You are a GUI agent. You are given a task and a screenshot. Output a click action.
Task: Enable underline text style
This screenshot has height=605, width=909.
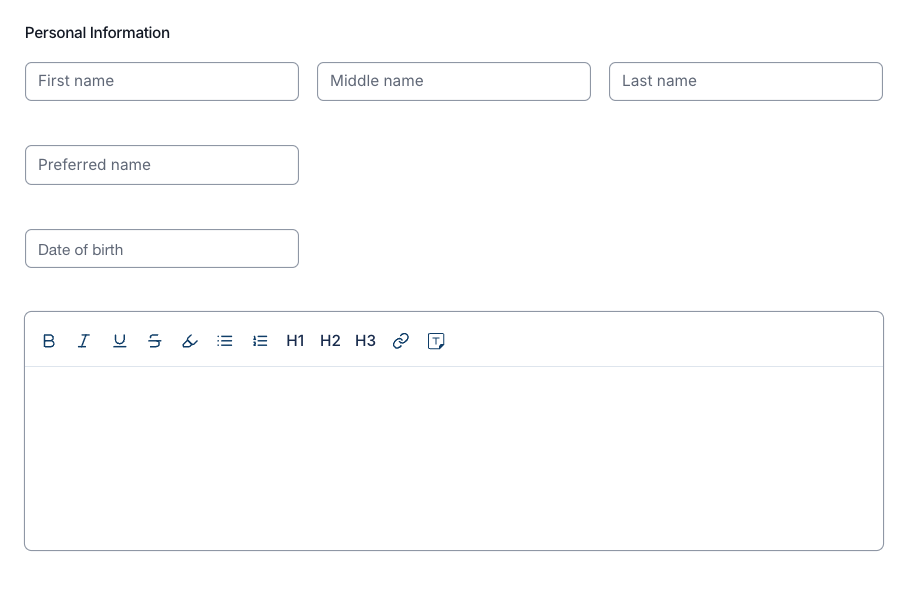click(x=120, y=341)
